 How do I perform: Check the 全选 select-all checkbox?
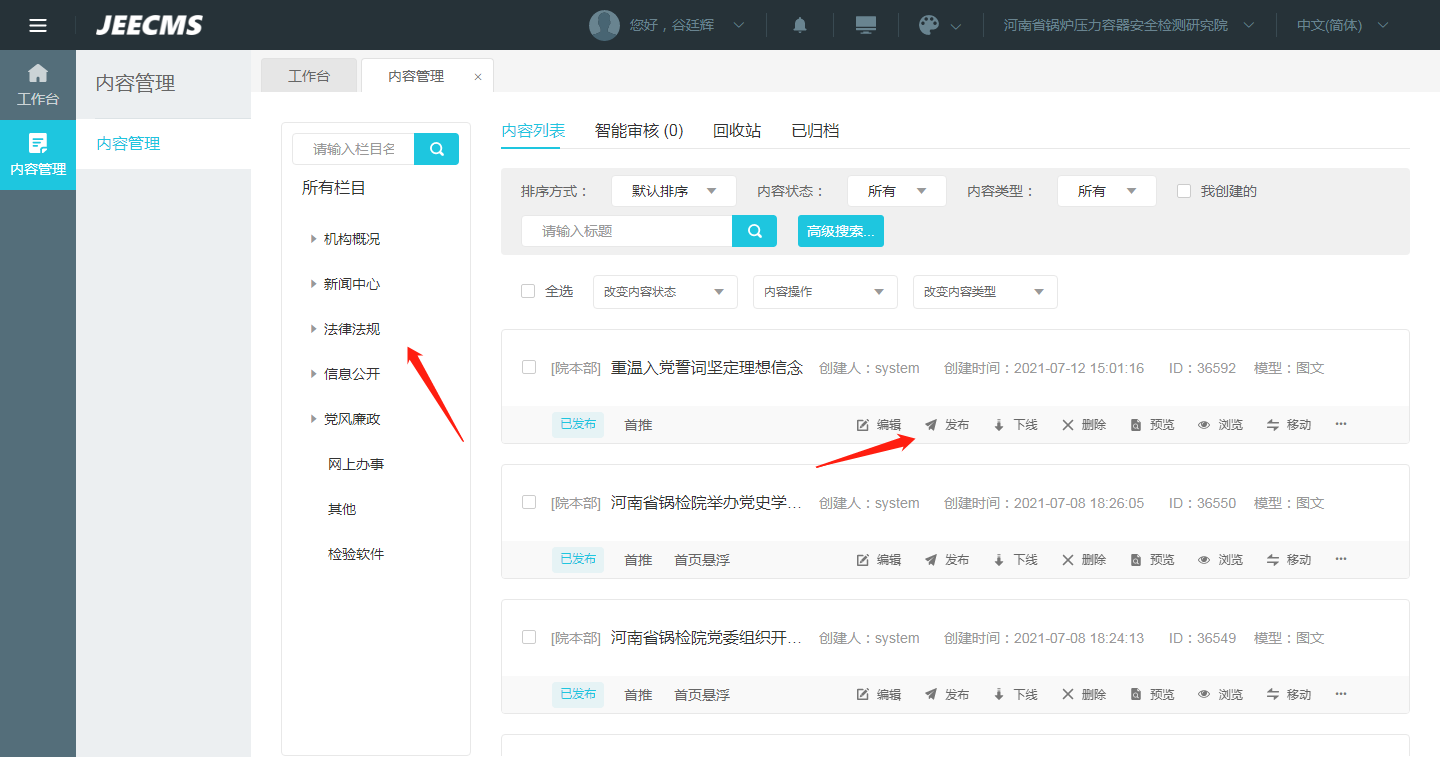pyautogui.click(x=528, y=291)
